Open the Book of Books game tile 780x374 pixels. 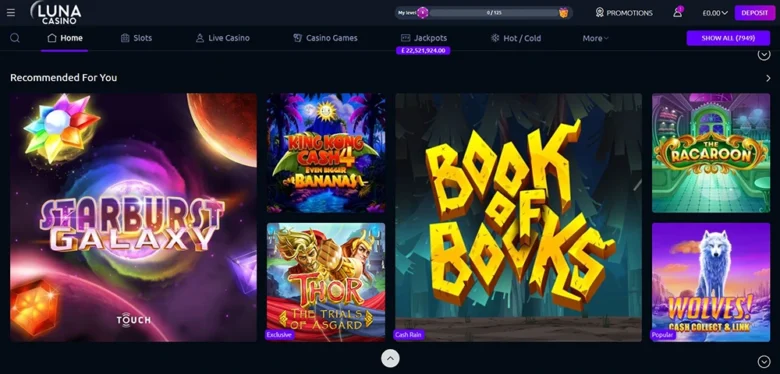pyautogui.click(x=518, y=217)
